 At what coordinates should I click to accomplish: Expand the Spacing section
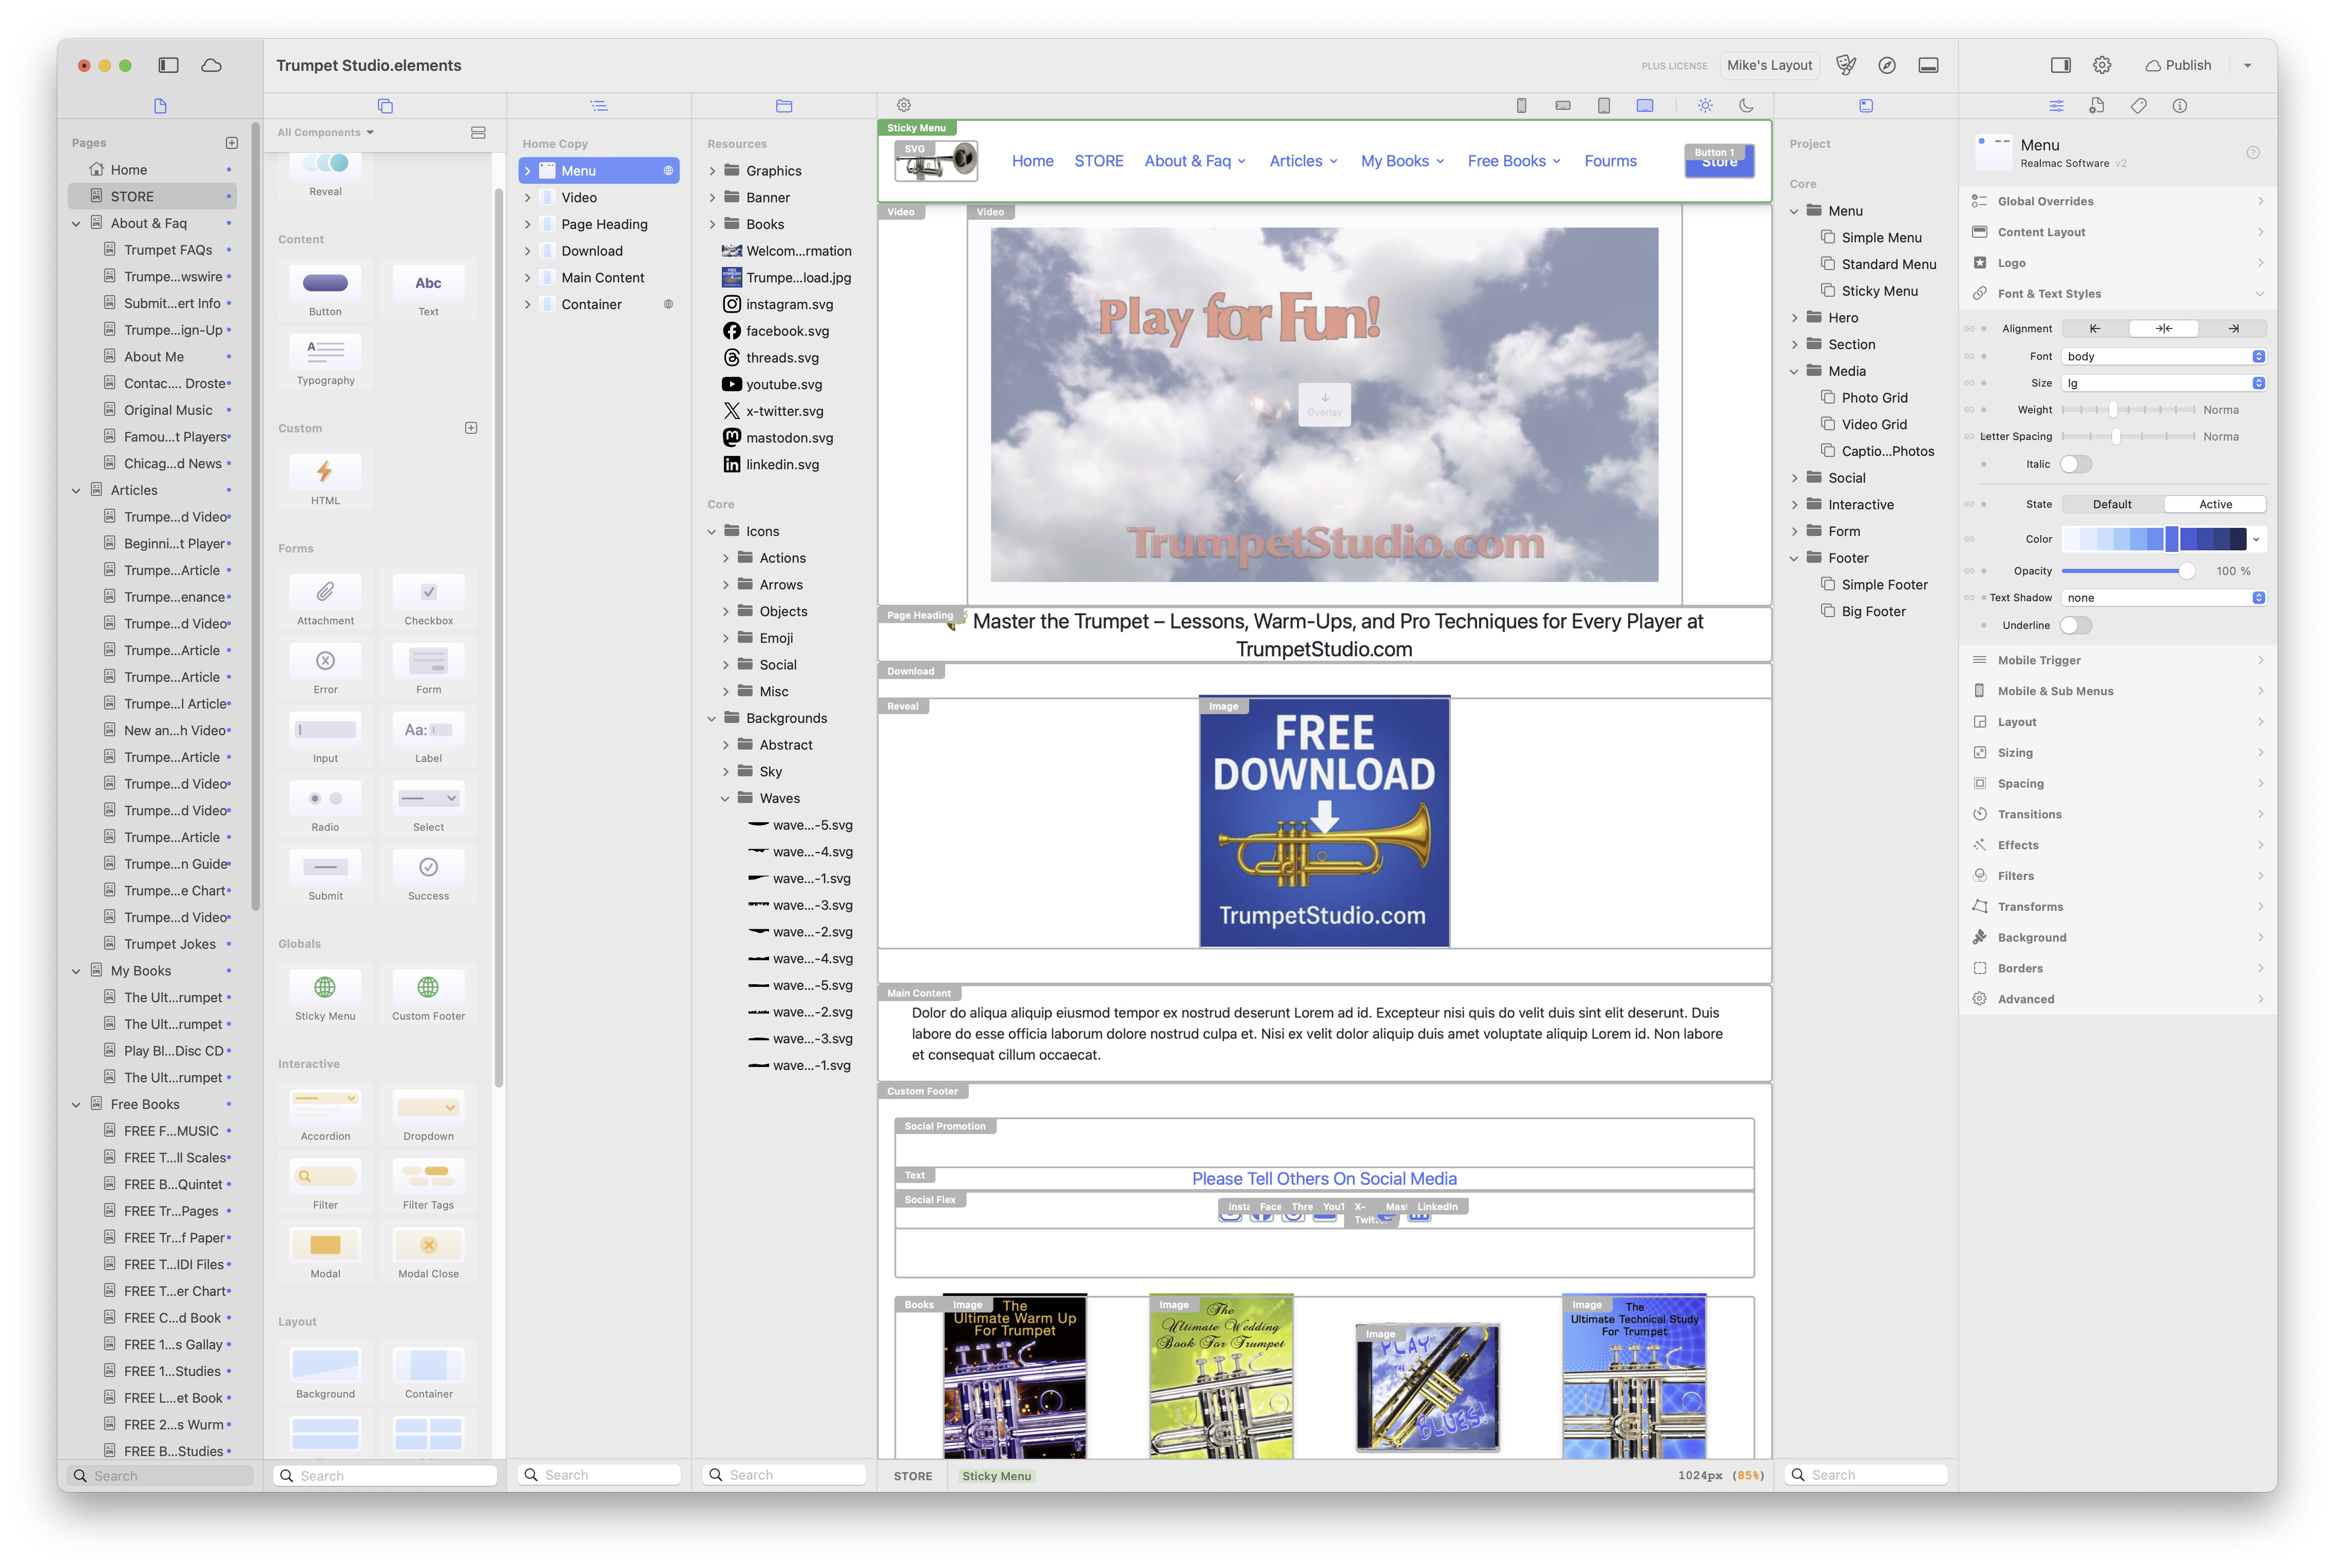(2117, 783)
